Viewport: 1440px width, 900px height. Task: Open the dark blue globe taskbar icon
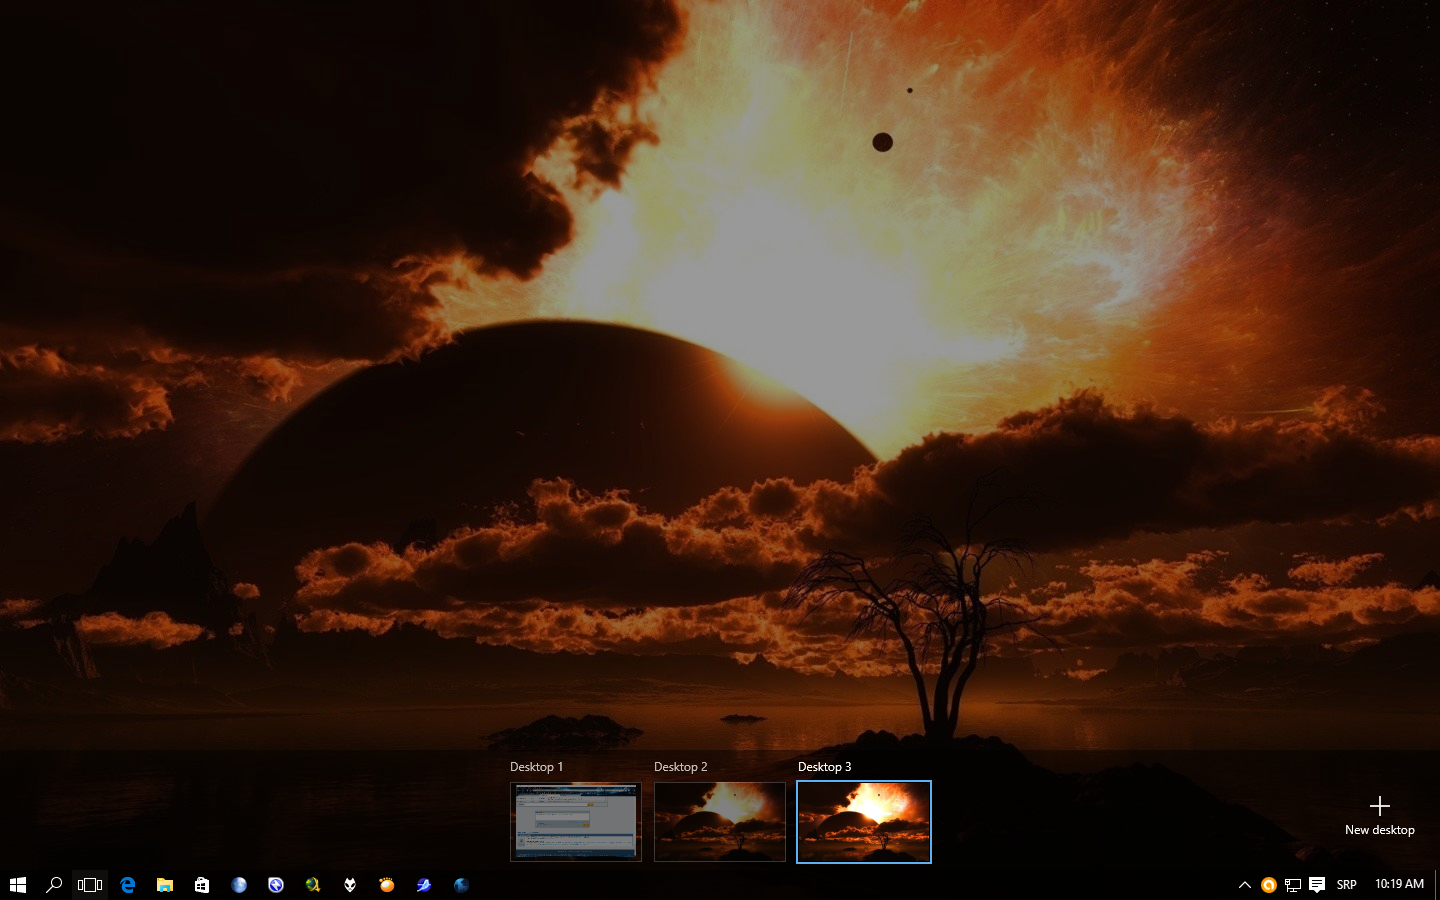tap(461, 885)
